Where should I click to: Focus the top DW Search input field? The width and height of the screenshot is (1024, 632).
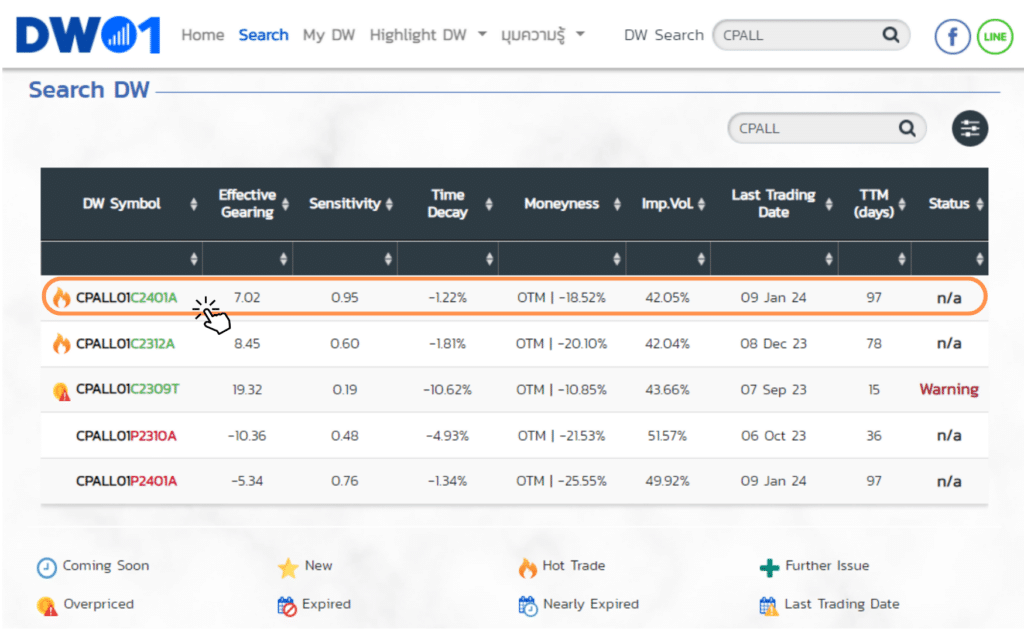coord(795,35)
